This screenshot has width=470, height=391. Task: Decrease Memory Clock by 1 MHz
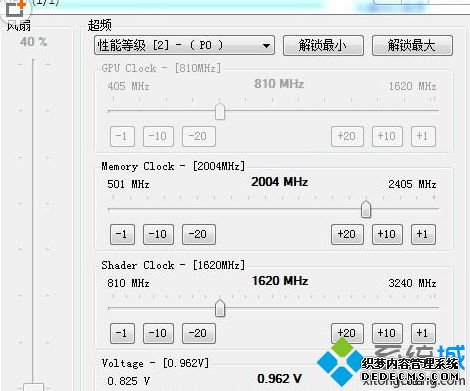(122, 234)
